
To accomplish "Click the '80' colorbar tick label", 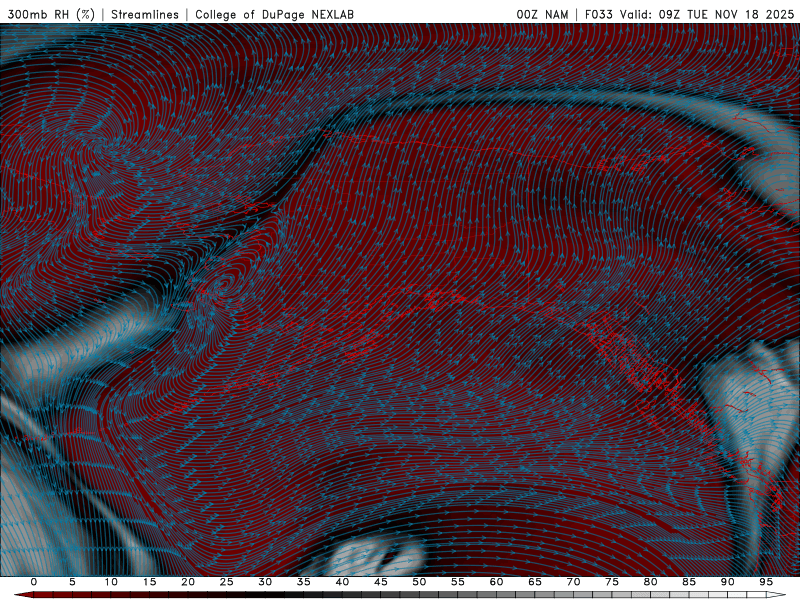I will click(651, 582).
